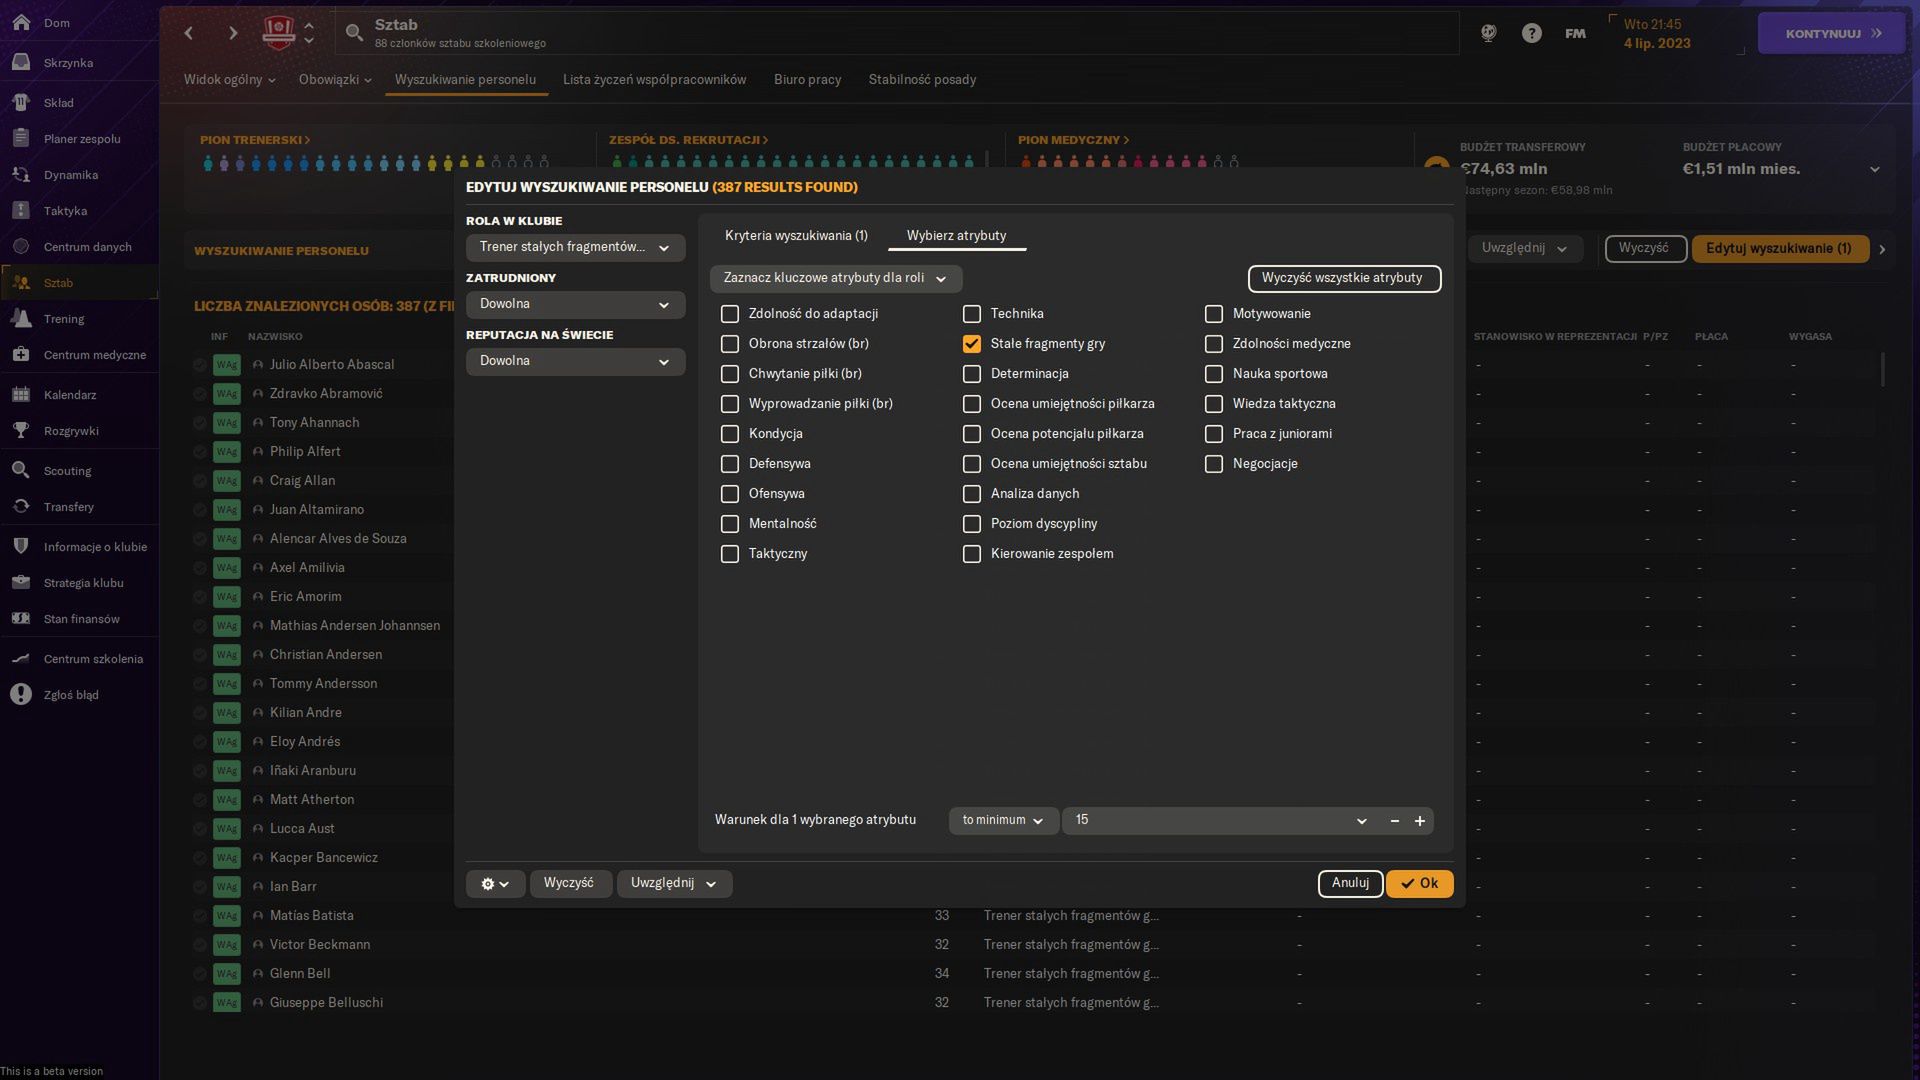This screenshot has width=1920, height=1080.
Task: Open the Rola w klubie dropdown
Action: pyautogui.click(x=575, y=247)
